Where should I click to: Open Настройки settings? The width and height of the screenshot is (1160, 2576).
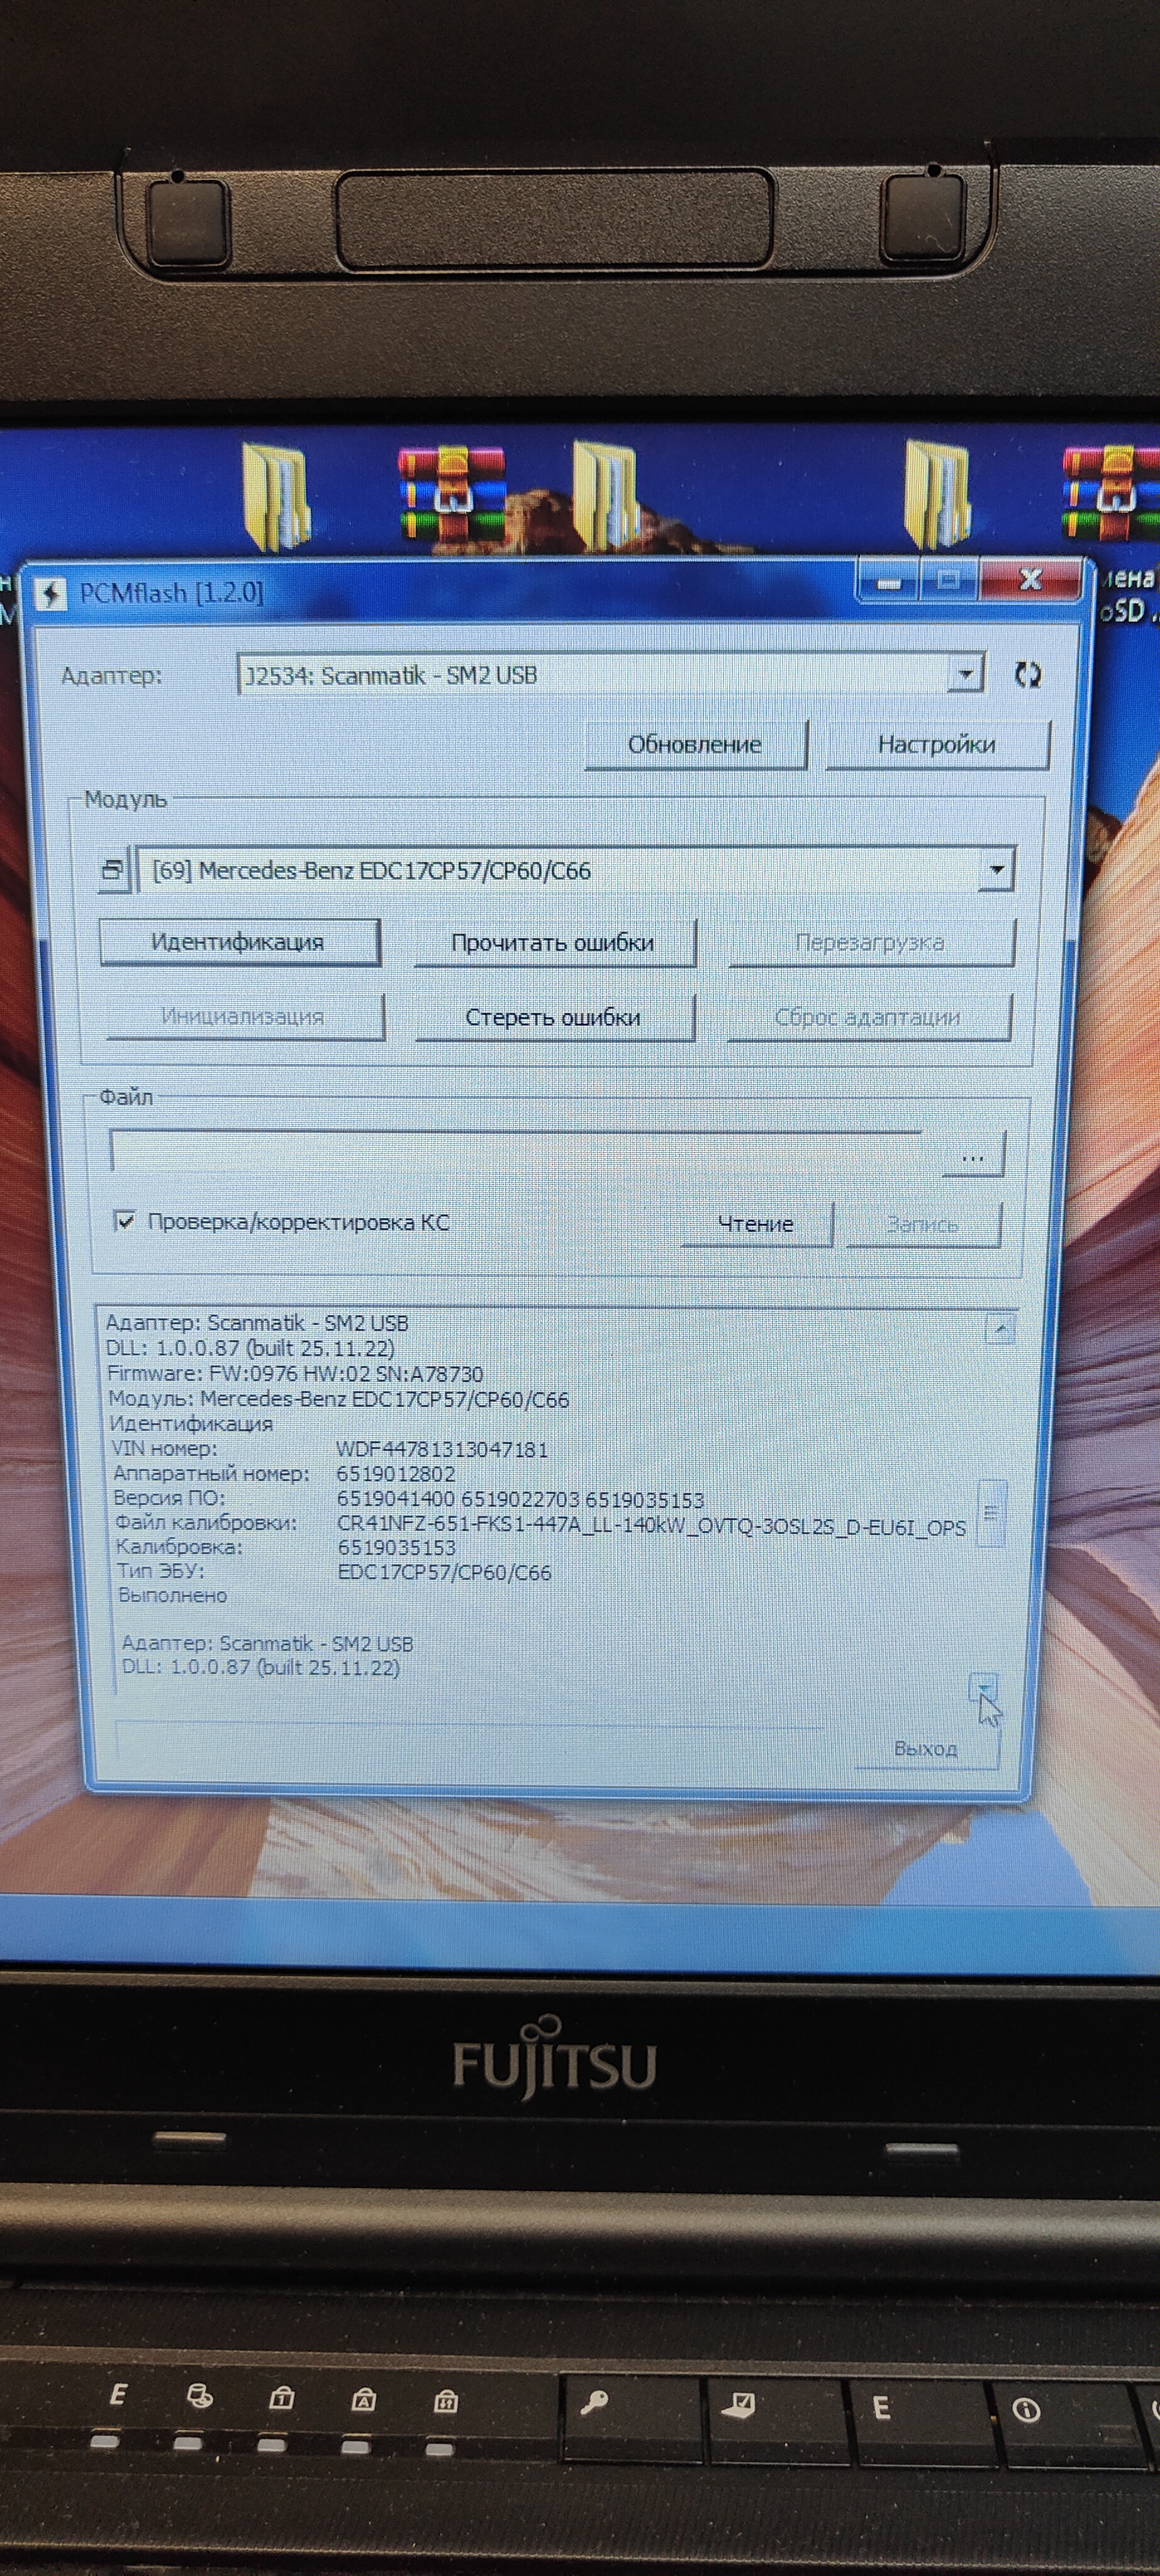936,744
